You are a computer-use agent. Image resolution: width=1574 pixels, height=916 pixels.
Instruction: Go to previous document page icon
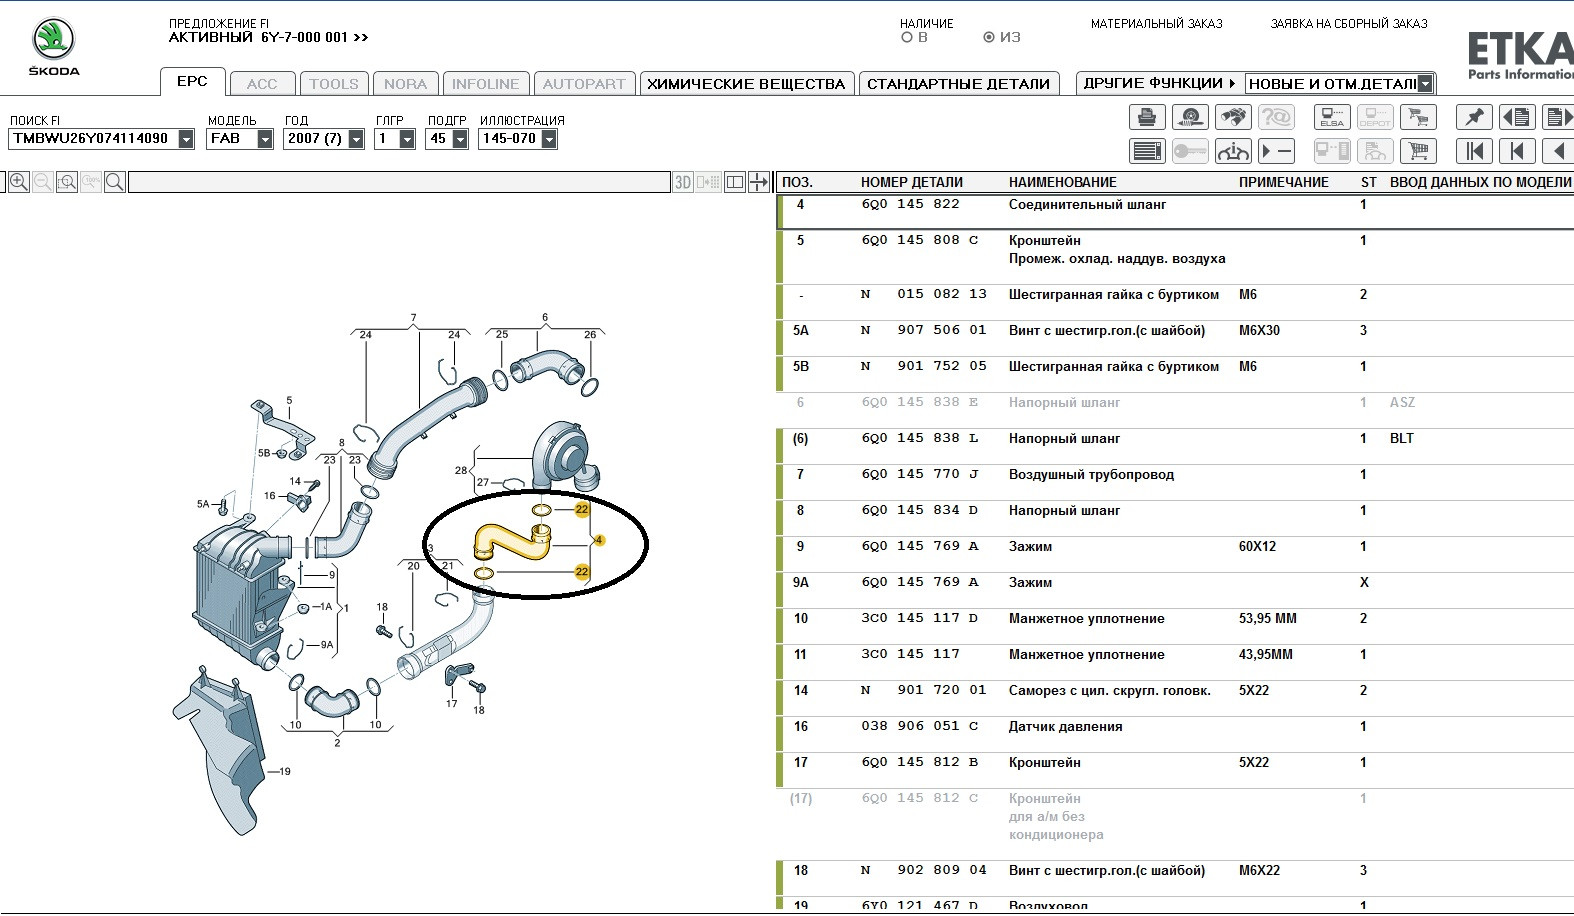click(x=1517, y=117)
